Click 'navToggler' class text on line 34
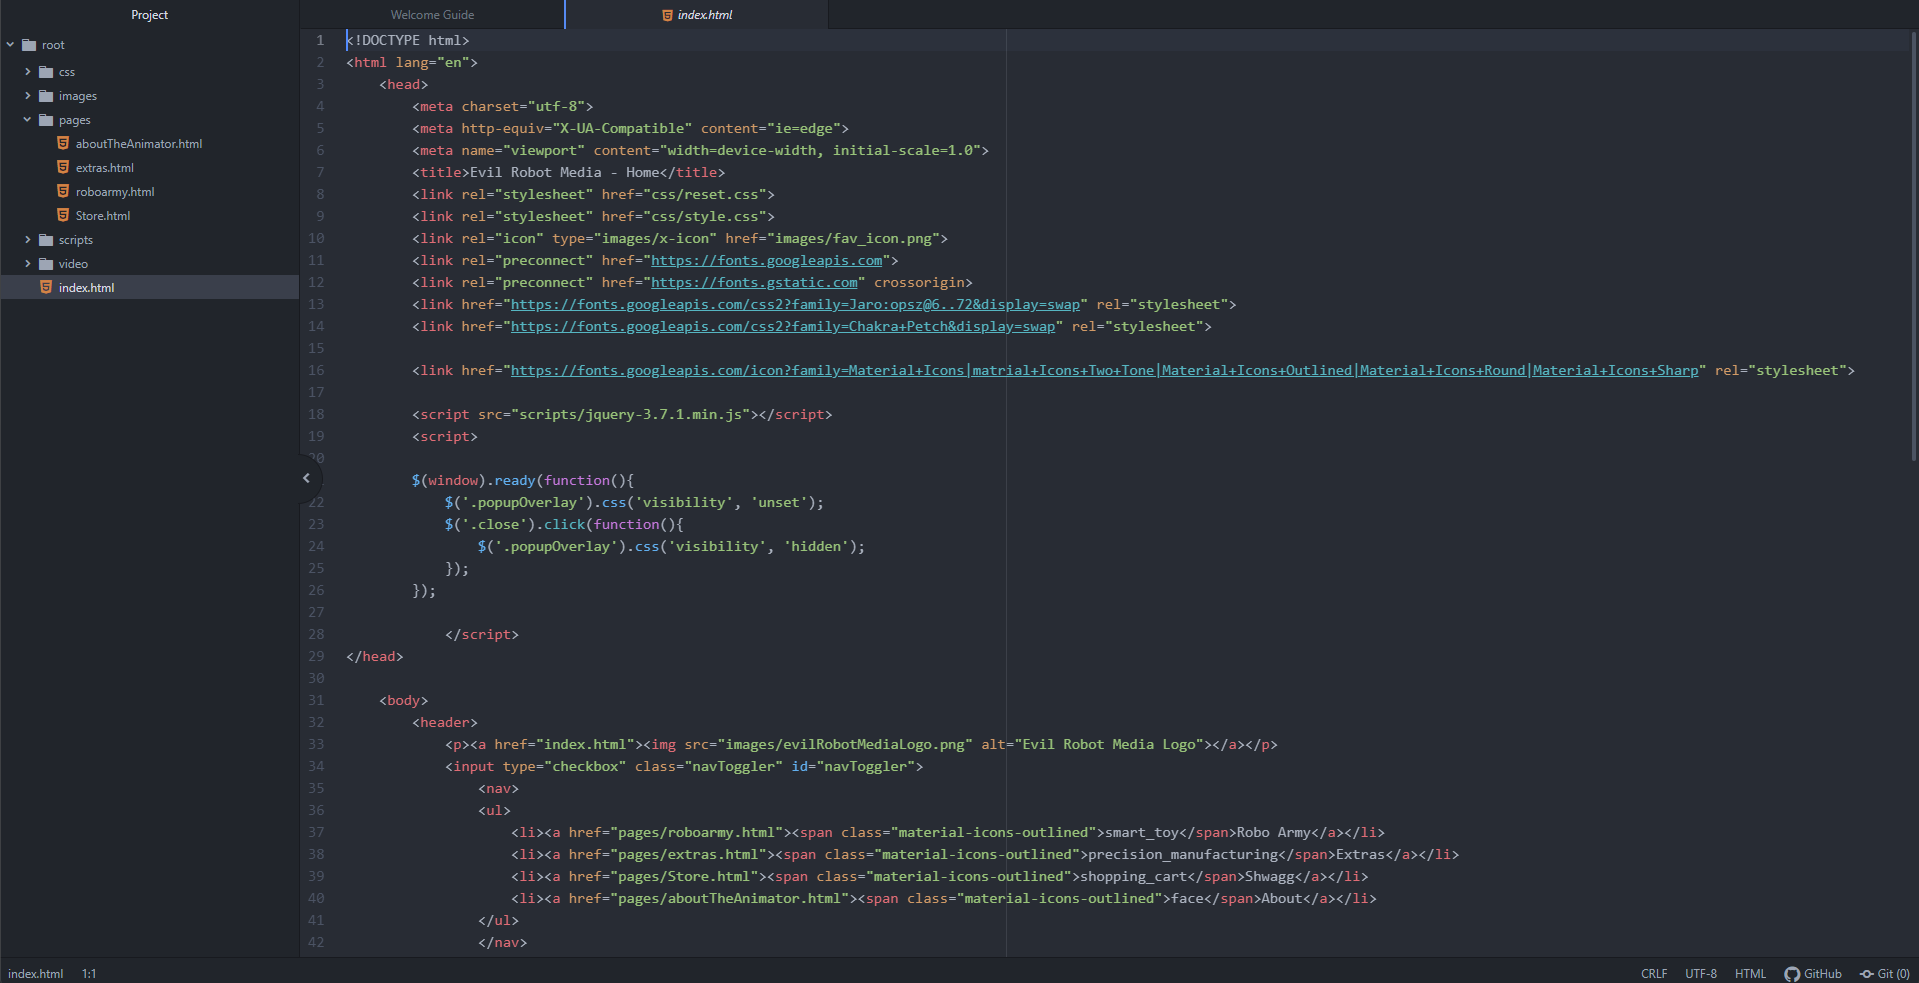 tap(734, 767)
